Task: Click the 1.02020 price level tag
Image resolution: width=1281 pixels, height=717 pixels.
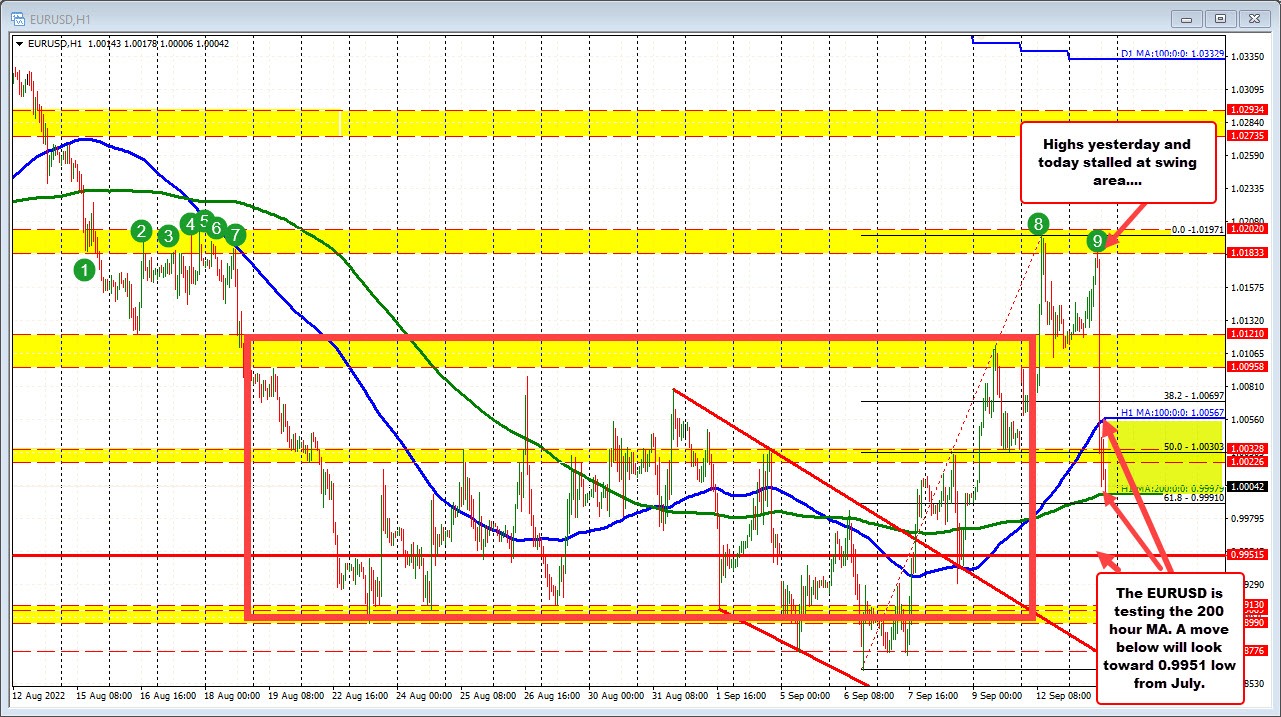Action: click(1246, 228)
